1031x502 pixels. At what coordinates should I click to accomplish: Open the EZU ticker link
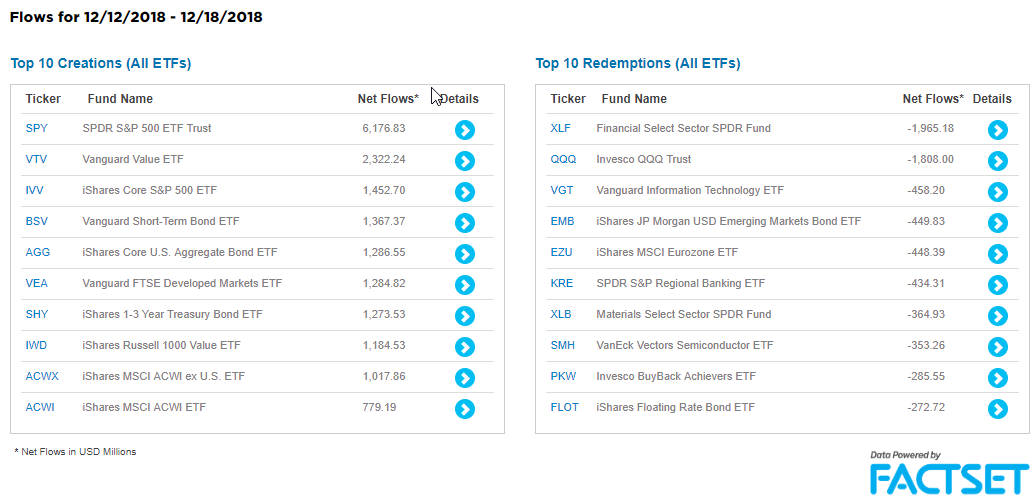click(x=561, y=252)
